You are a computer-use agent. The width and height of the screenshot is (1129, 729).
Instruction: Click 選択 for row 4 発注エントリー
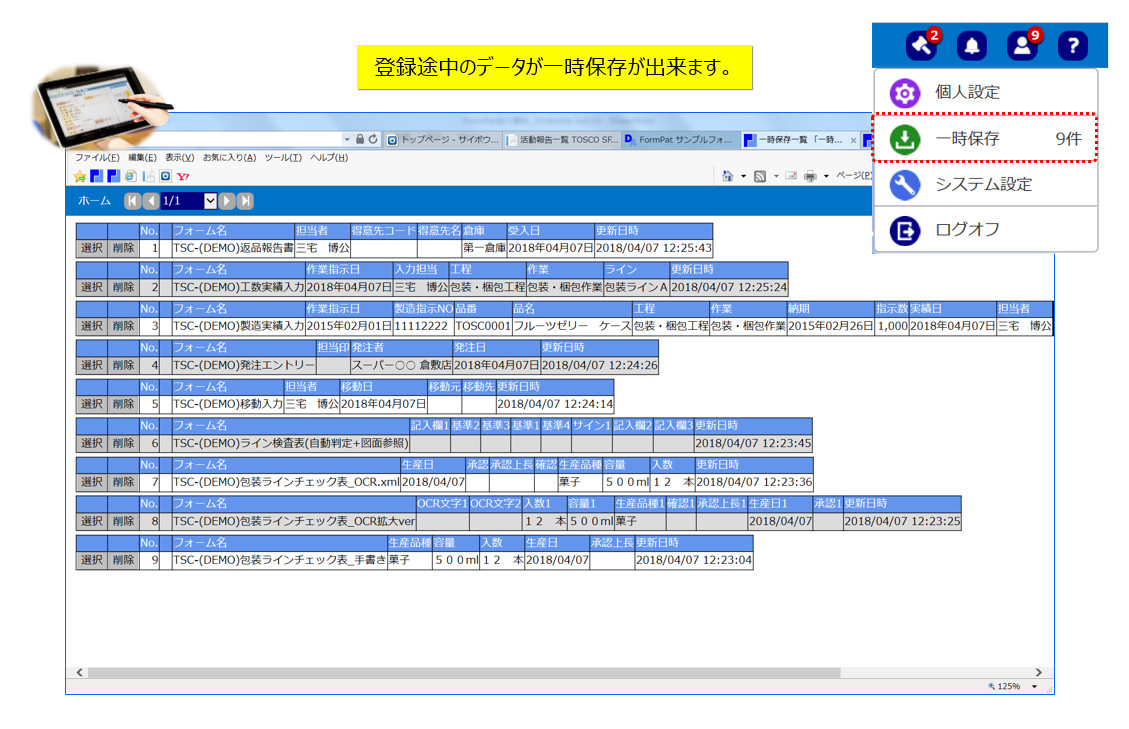(91, 365)
